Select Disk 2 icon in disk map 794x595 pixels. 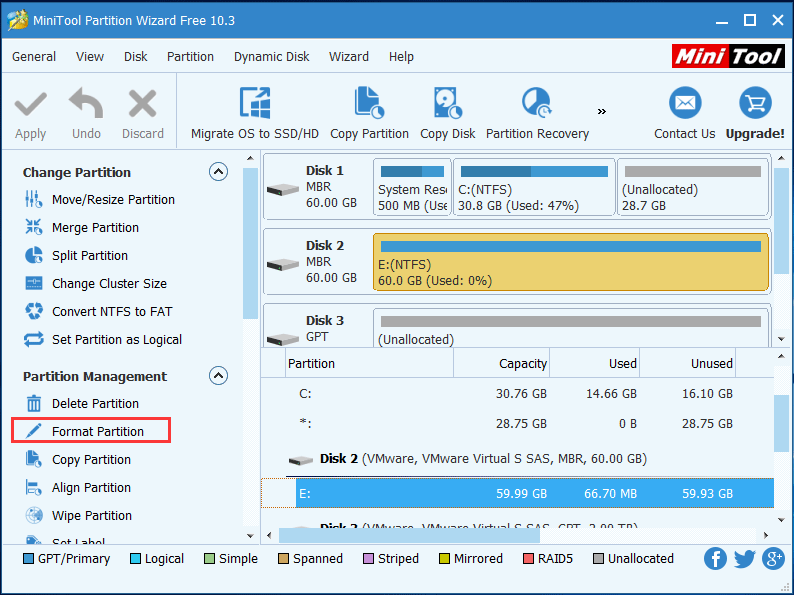click(x=283, y=264)
